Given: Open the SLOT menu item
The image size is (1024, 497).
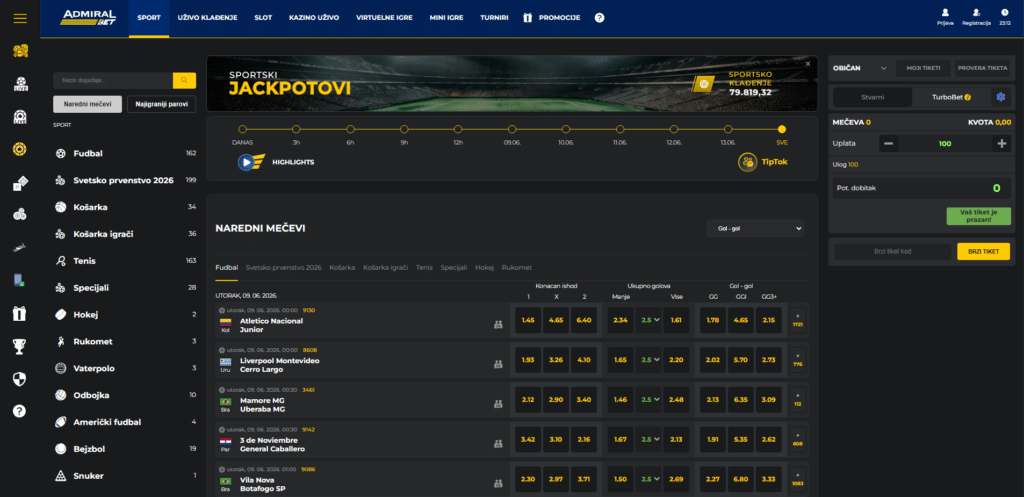Looking at the screenshot, I should 263,18.
